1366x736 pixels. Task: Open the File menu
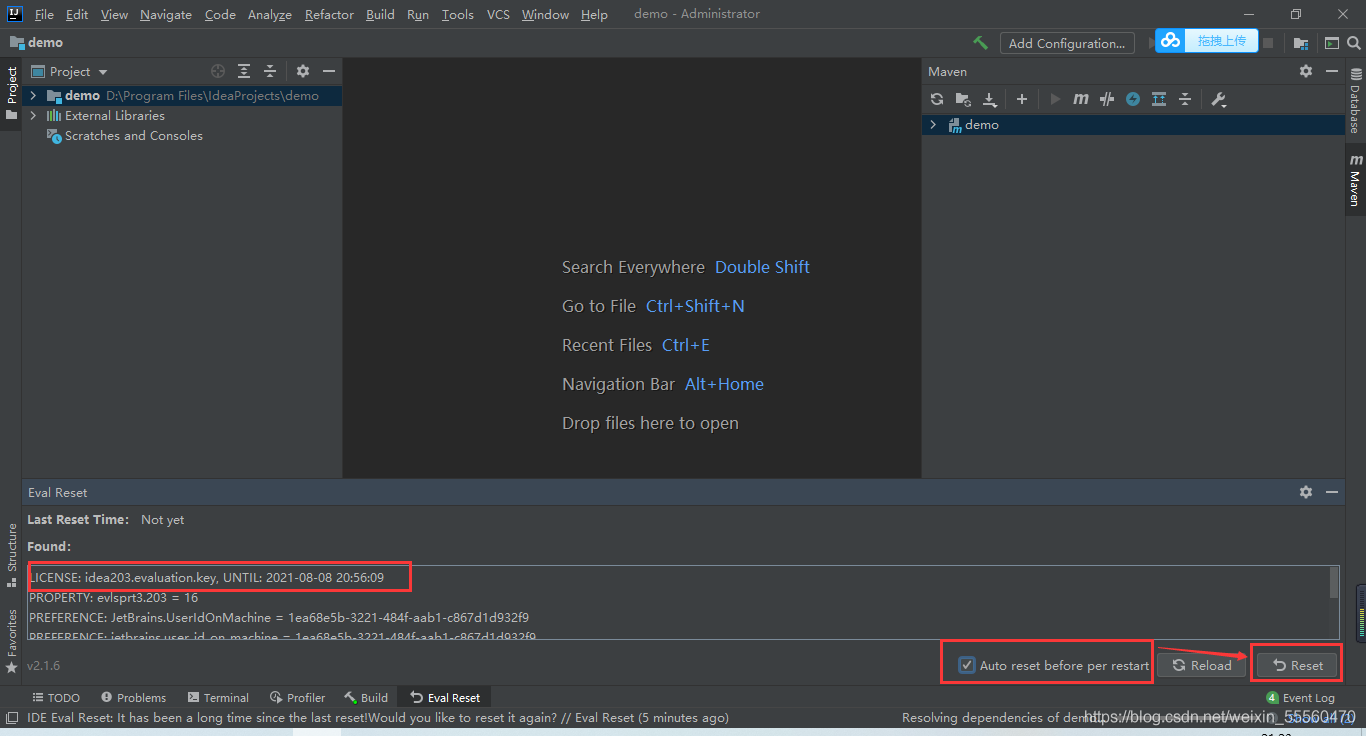44,14
